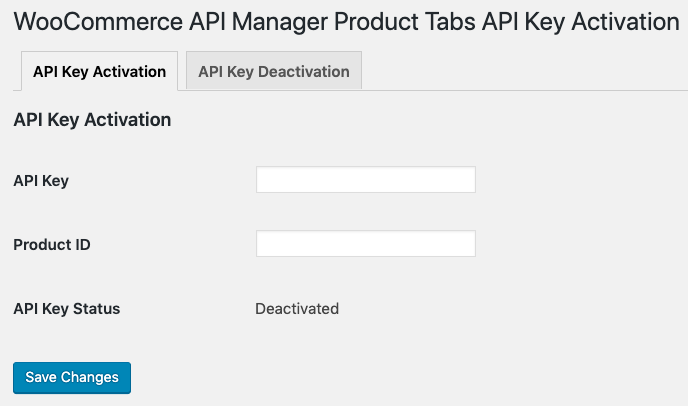The width and height of the screenshot is (688, 406).
Task: Click the API Key Status label
Action: (67, 309)
